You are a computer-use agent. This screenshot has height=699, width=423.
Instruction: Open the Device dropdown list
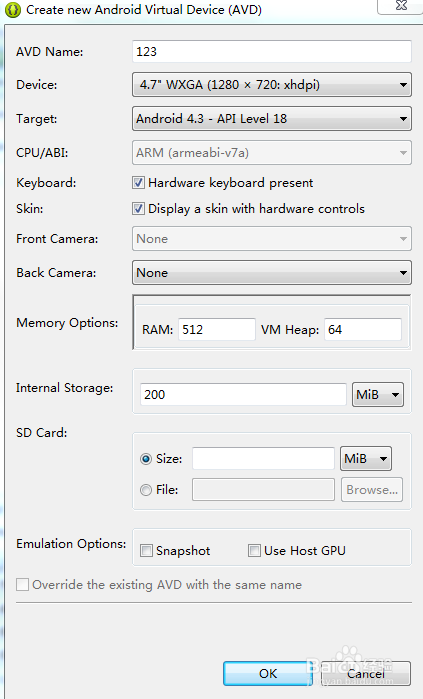coord(271,85)
